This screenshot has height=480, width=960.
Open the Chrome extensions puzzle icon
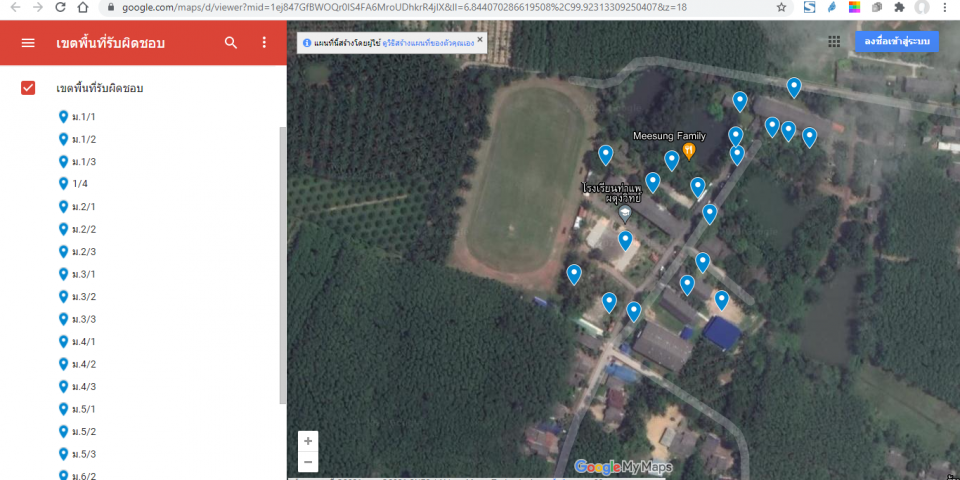tap(899, 7)
